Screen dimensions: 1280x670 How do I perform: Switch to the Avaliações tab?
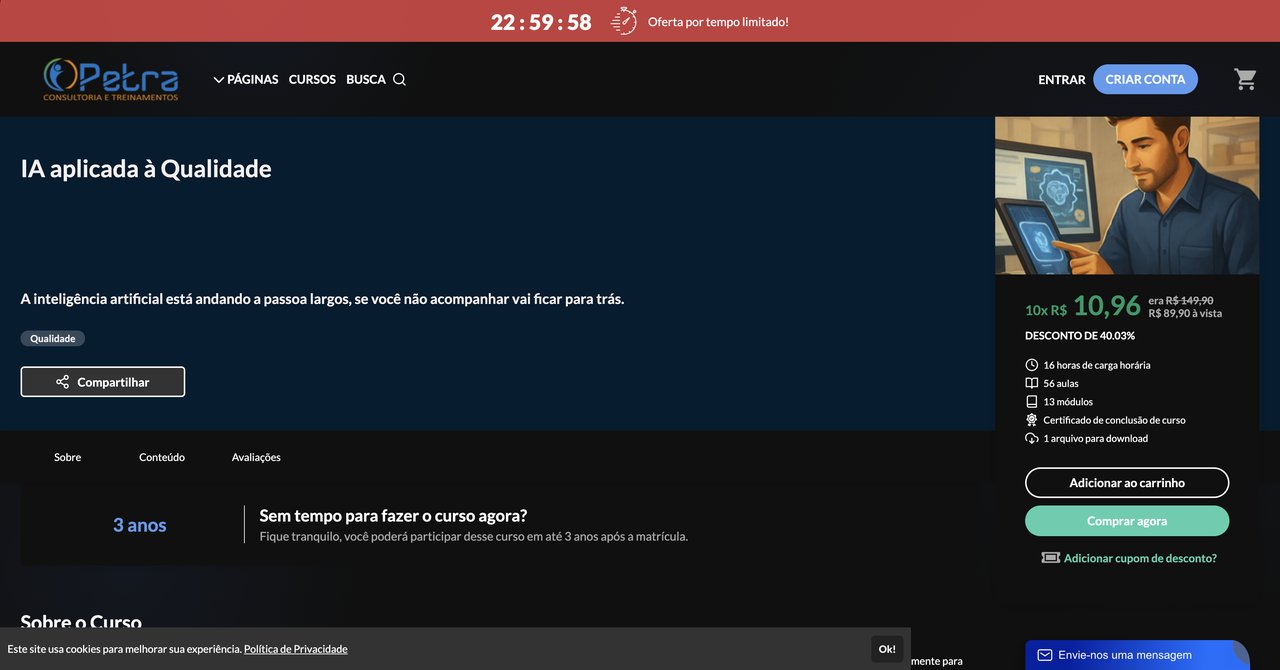(x=256, y=457)
